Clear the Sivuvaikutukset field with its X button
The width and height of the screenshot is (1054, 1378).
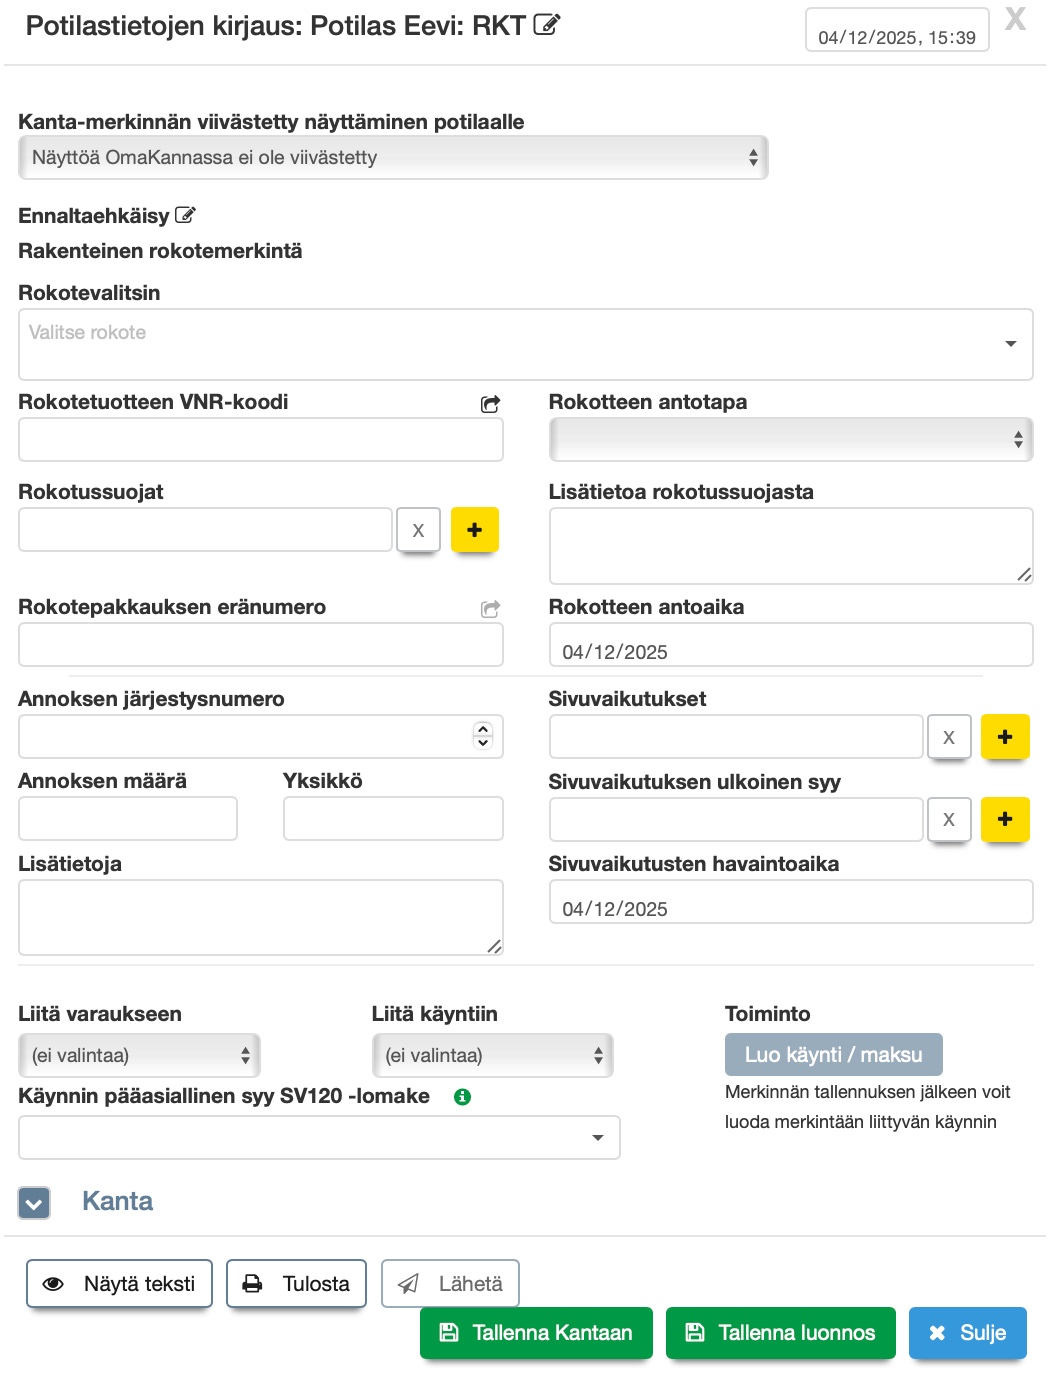coord(948,738)
